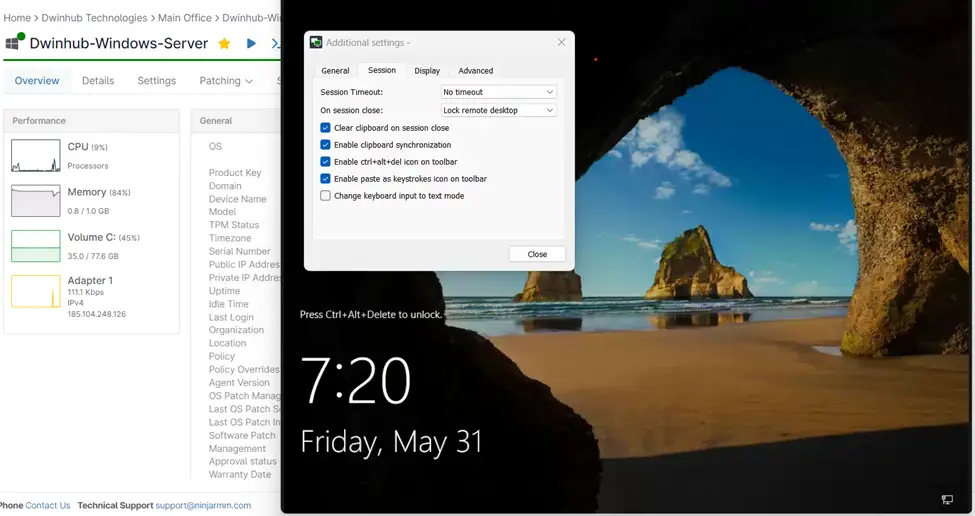Click the Close button in dialog
The height and width of the screenshot is (516, 975).
[537, 254]
